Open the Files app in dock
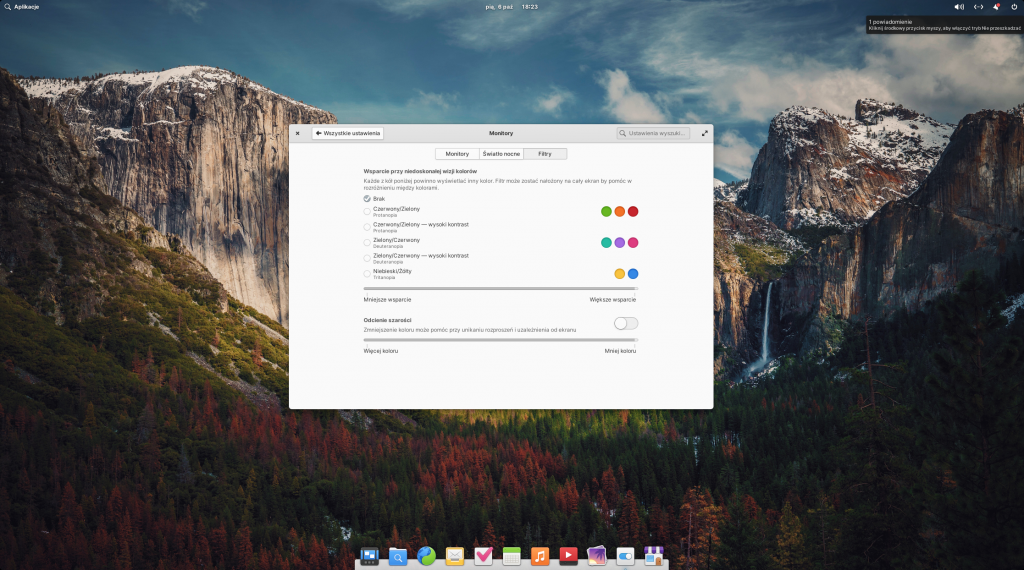 coord(398,556)
